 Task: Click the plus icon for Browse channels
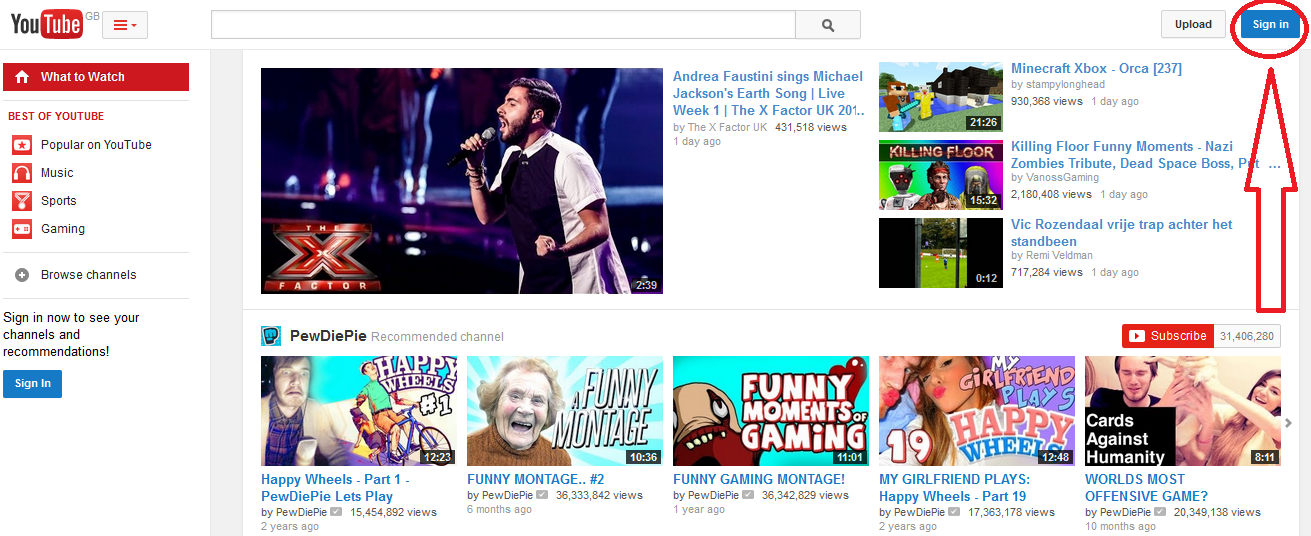(22, 275)
